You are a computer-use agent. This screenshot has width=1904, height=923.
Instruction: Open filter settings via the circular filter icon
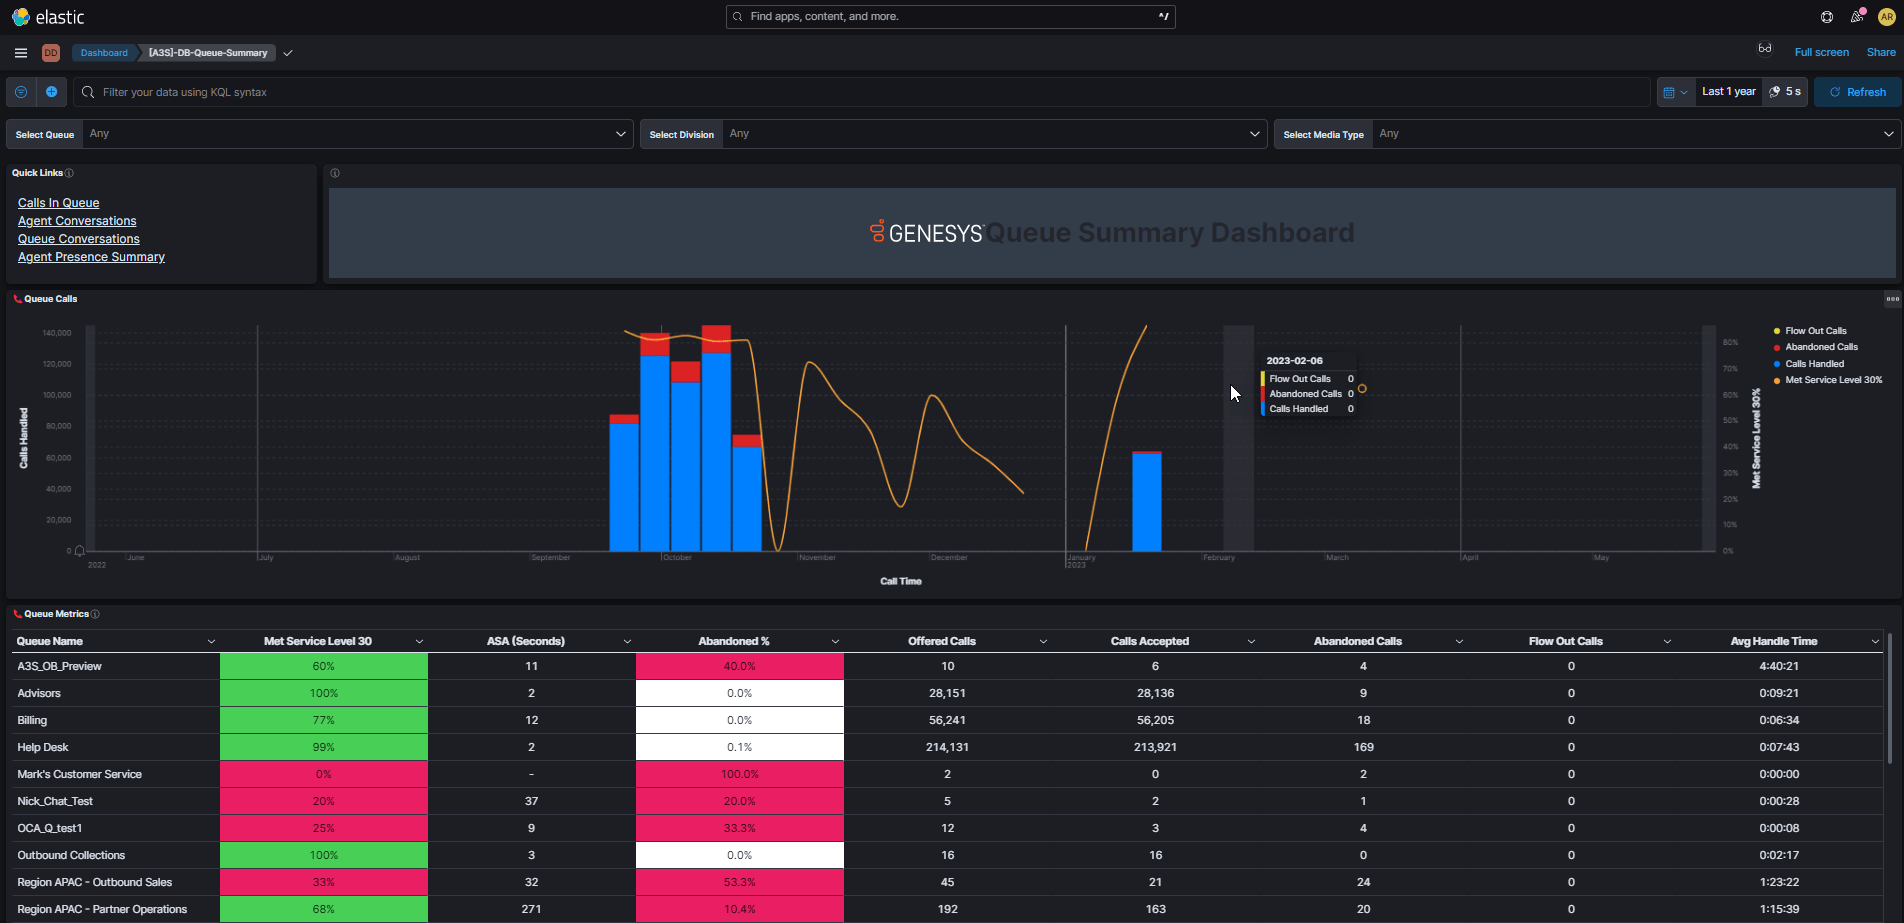20,91
